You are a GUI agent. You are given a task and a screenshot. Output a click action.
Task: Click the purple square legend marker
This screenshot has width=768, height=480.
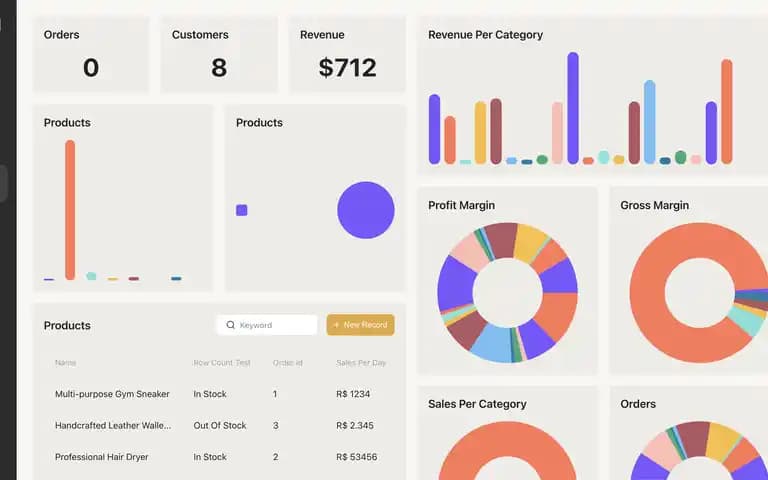pos(241,210)
